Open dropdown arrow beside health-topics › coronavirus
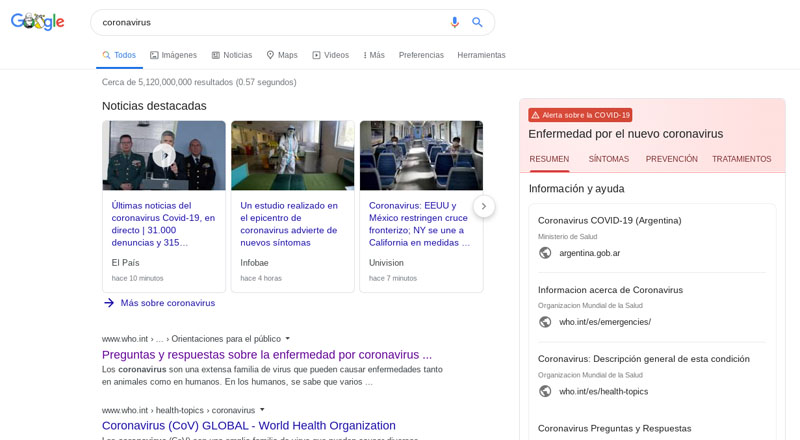This screenshot has height=440, width=800. click(x=263, y=409)
